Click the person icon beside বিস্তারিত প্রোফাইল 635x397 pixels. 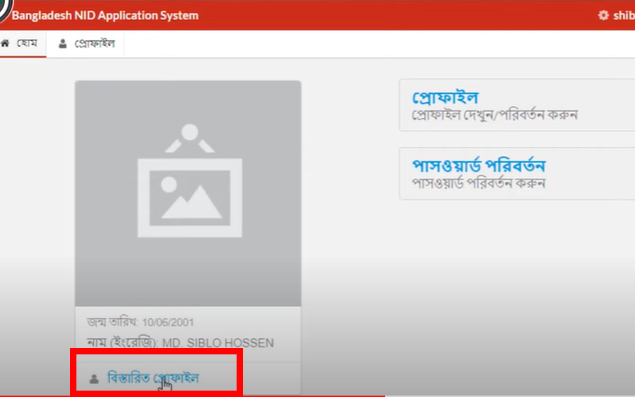[94, 379]
